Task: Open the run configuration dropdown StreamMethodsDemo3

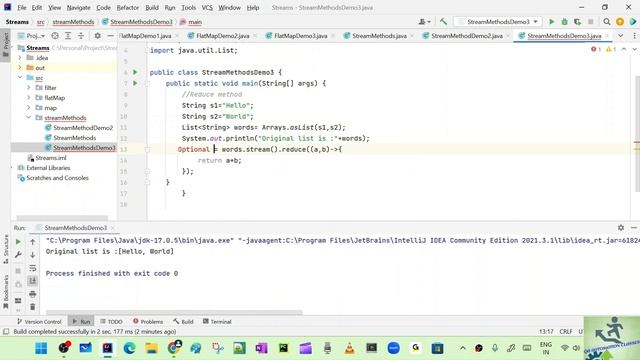Action: [498, 22]
